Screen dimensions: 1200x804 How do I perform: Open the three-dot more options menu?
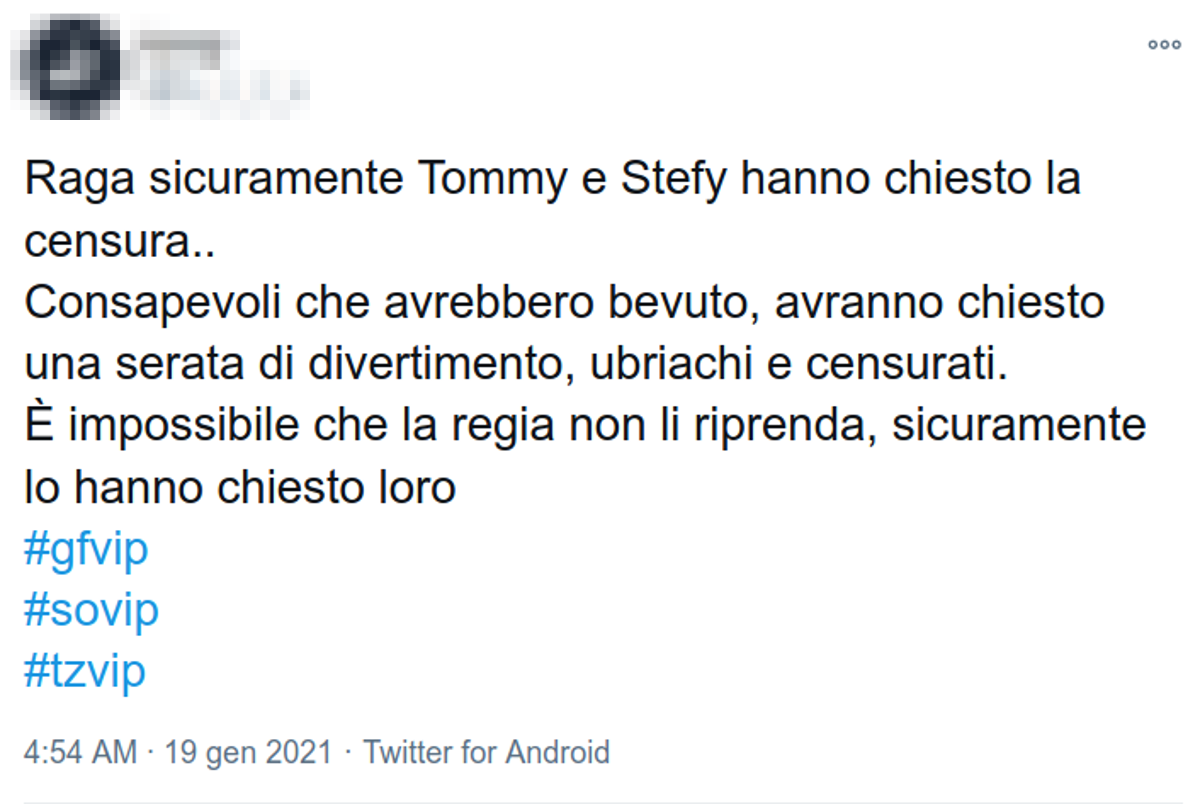[1164, 45]
